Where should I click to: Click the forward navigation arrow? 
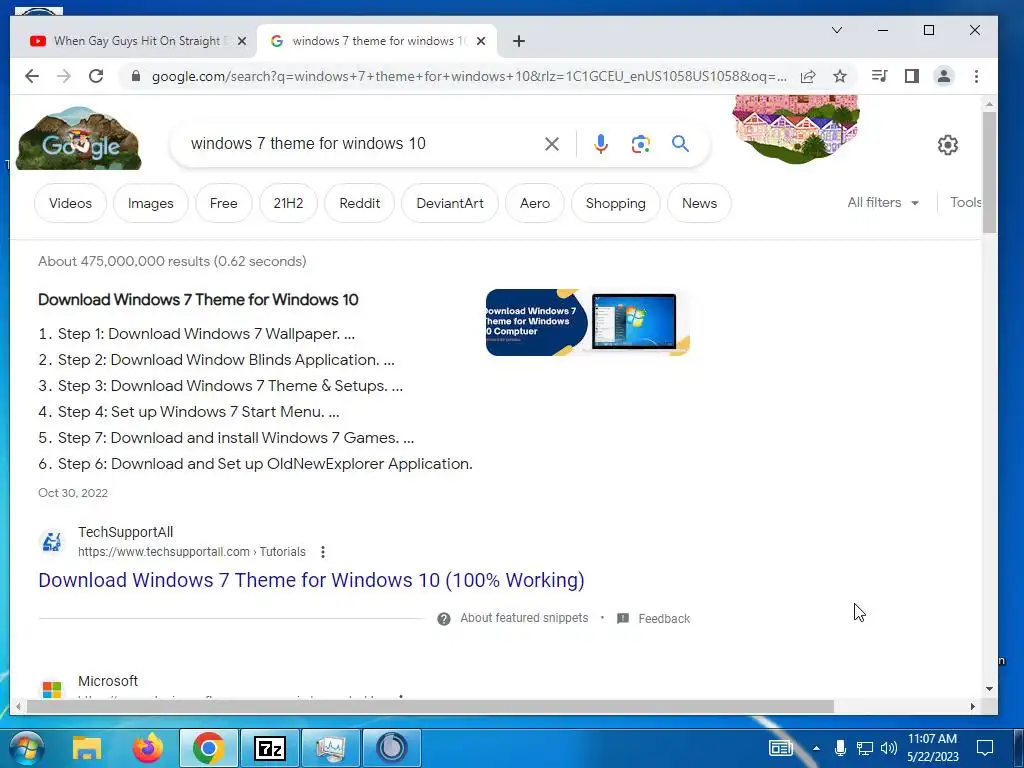[x=63, y=76]
